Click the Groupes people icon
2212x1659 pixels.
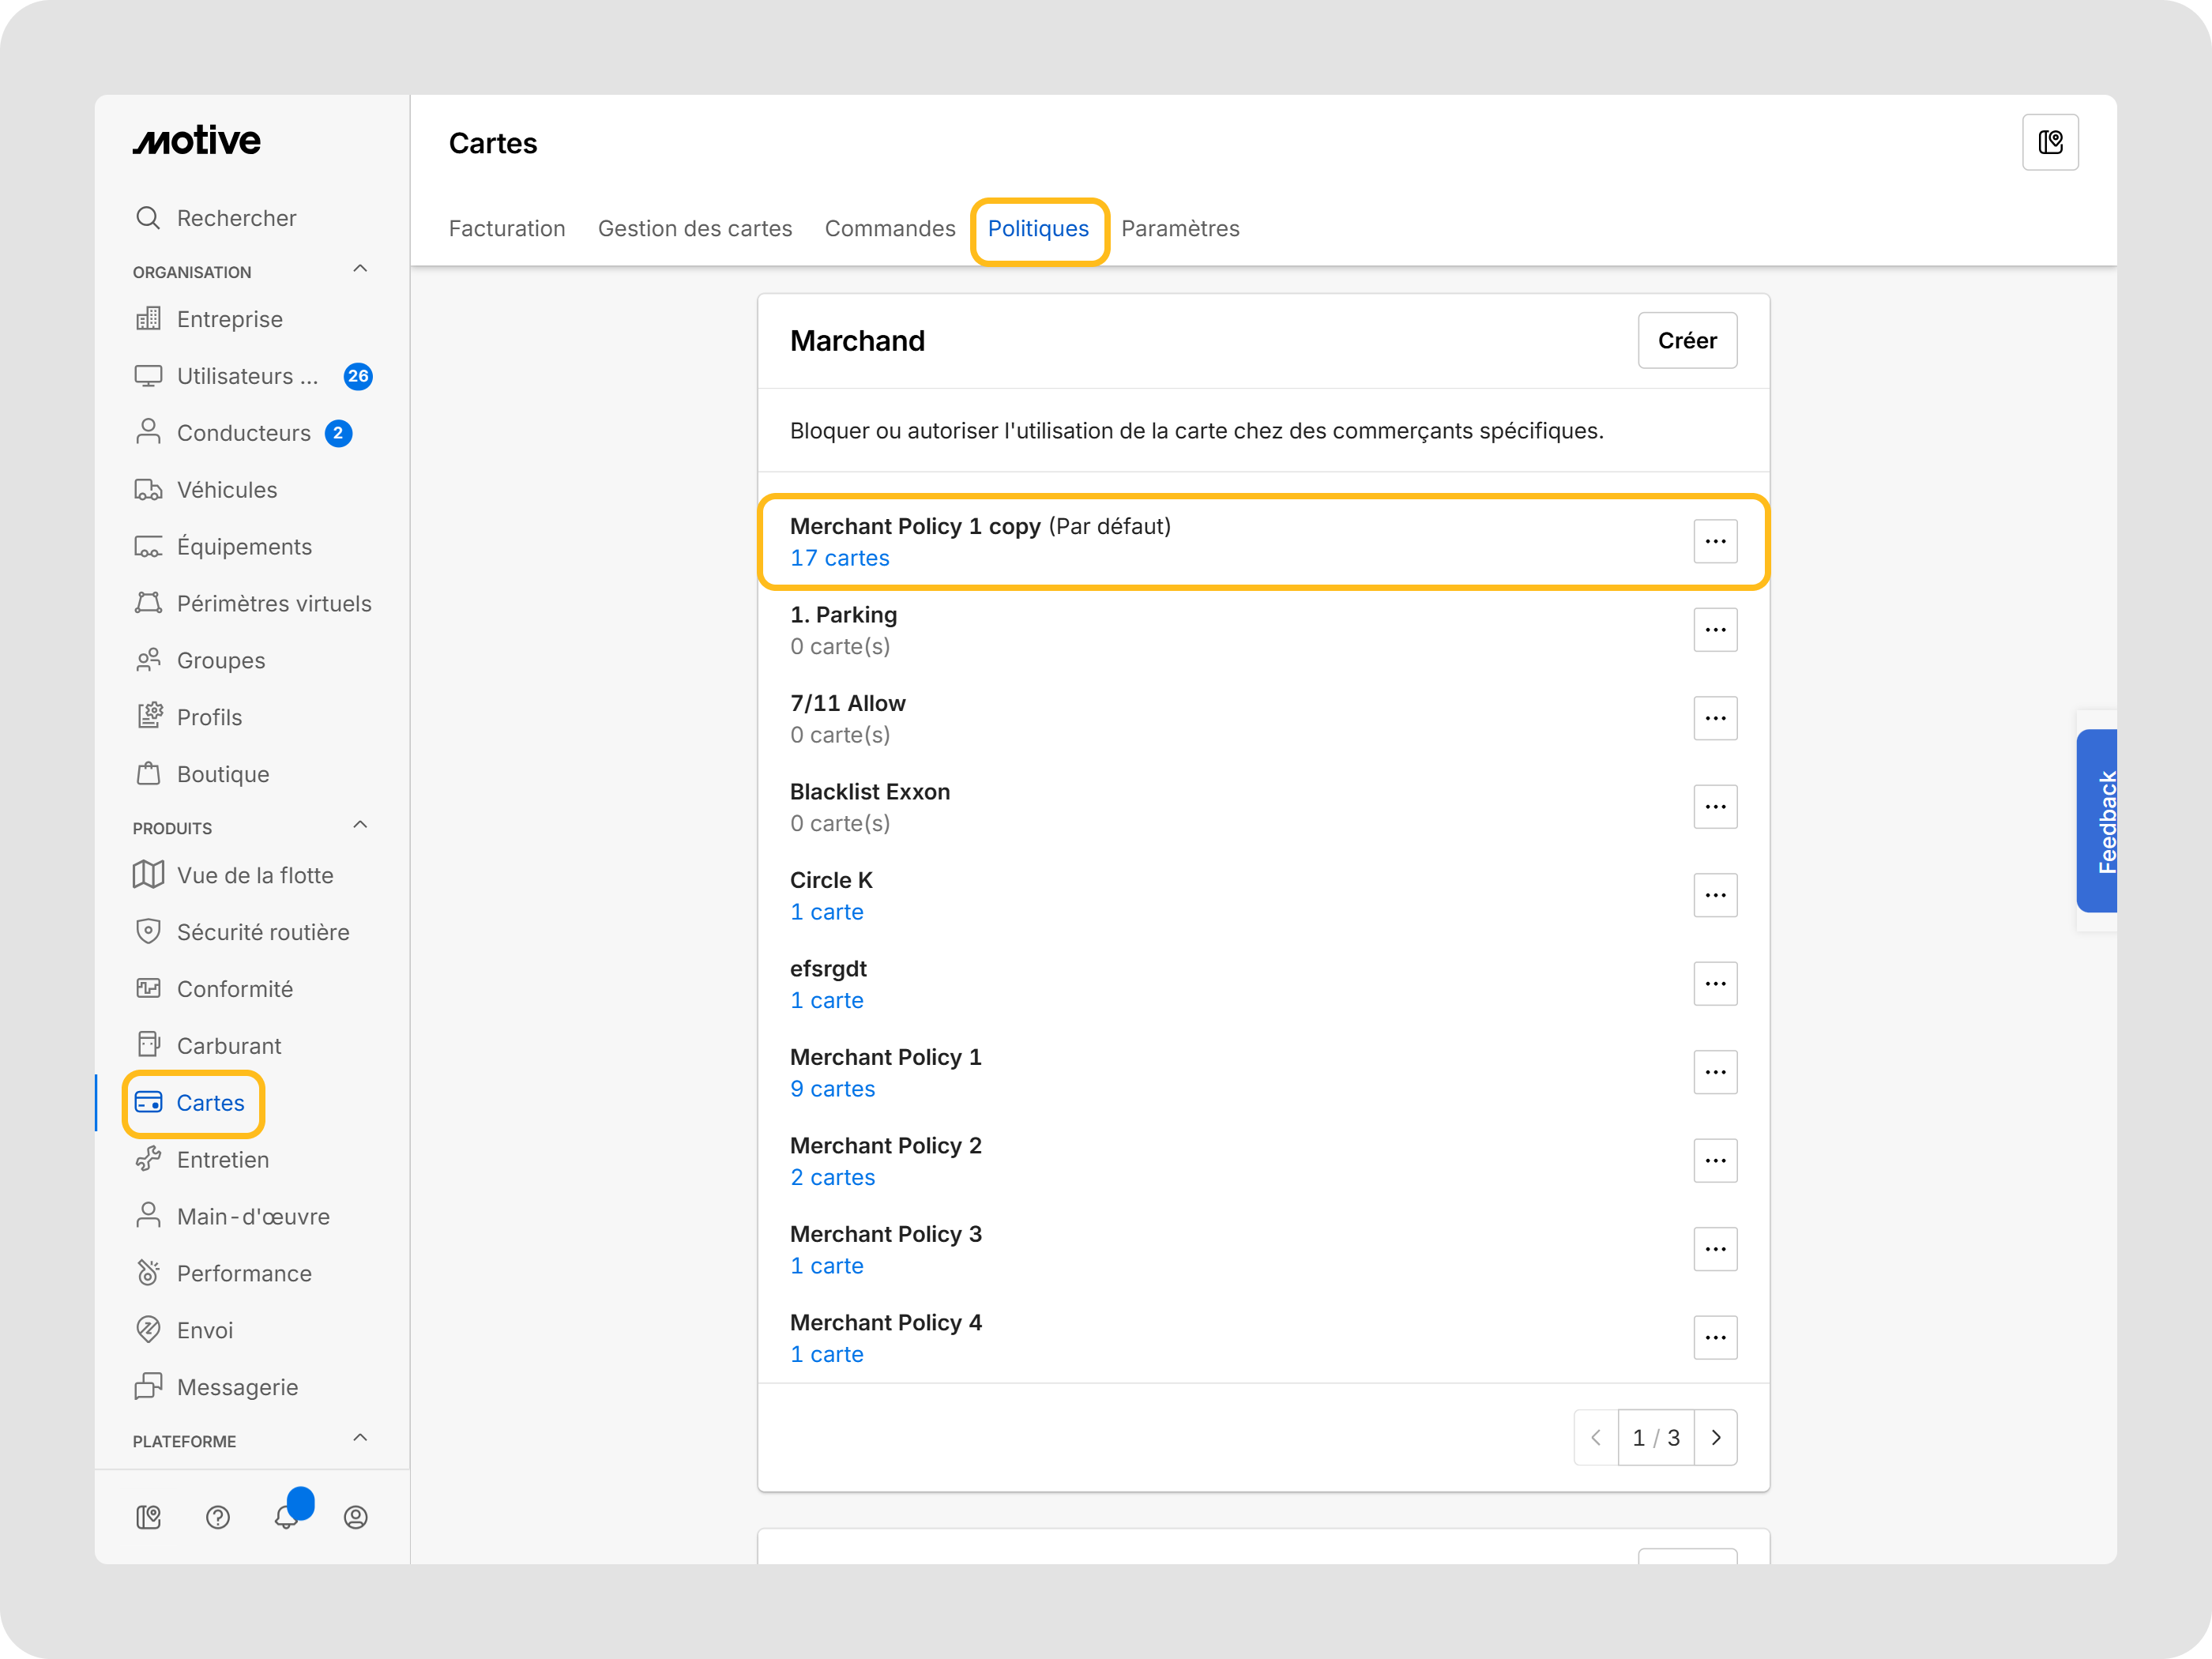(148, 660)
